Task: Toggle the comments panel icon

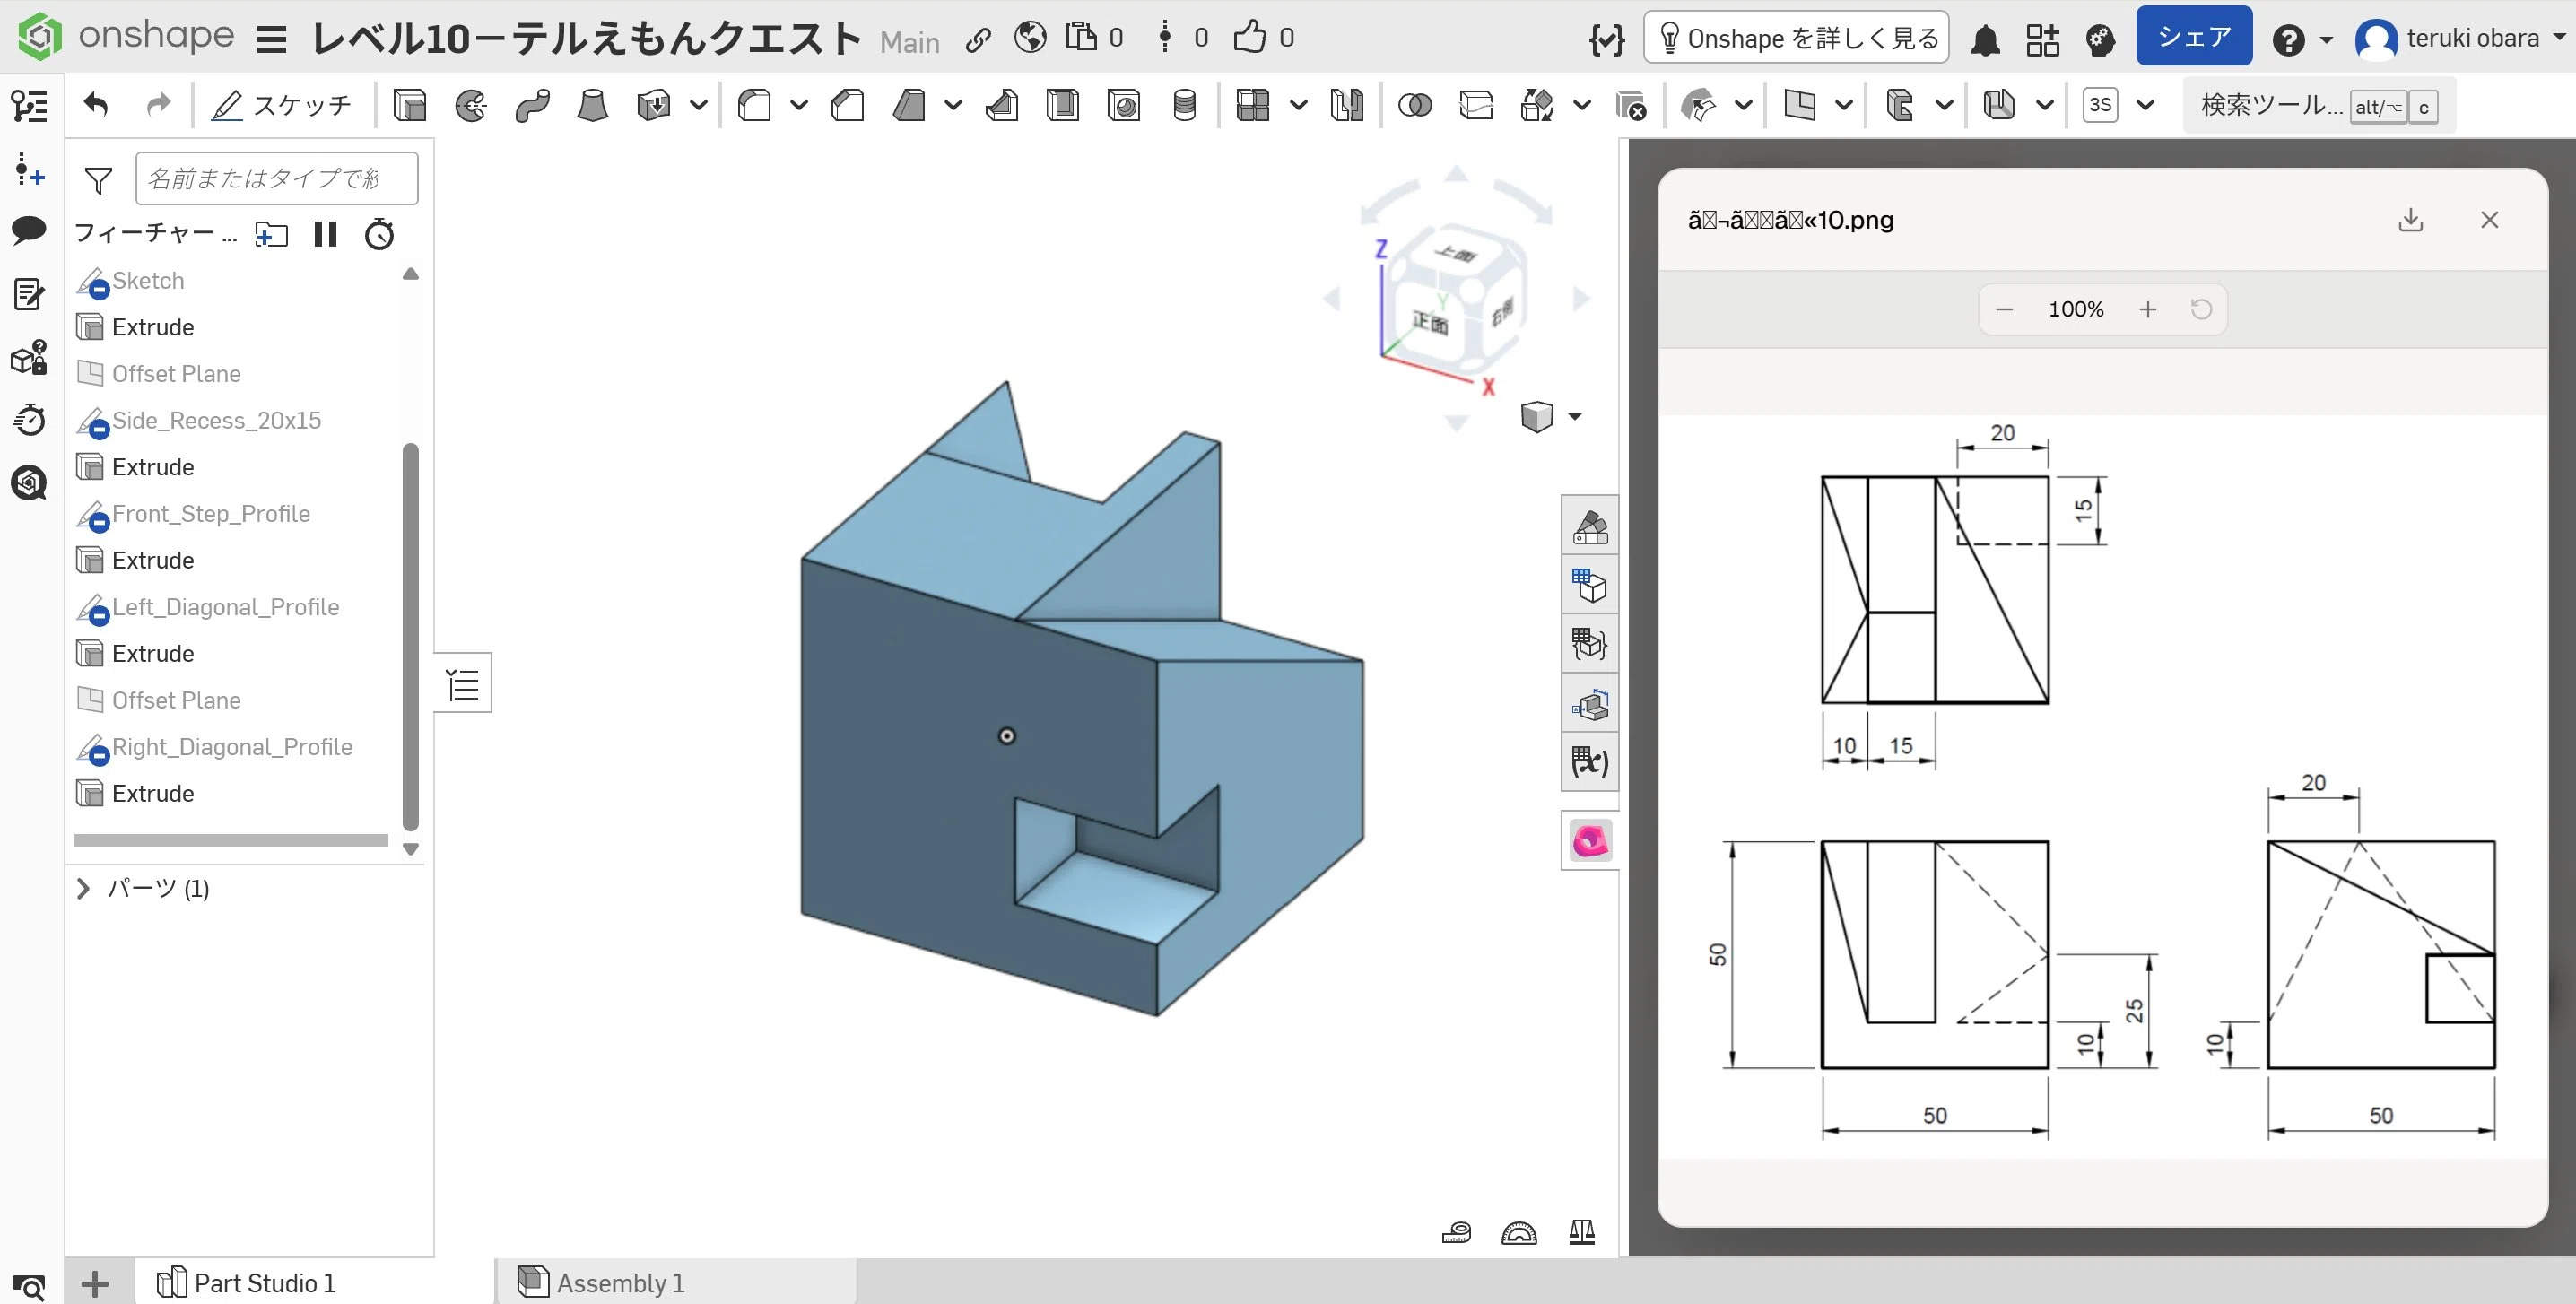Action: [29, 230]
